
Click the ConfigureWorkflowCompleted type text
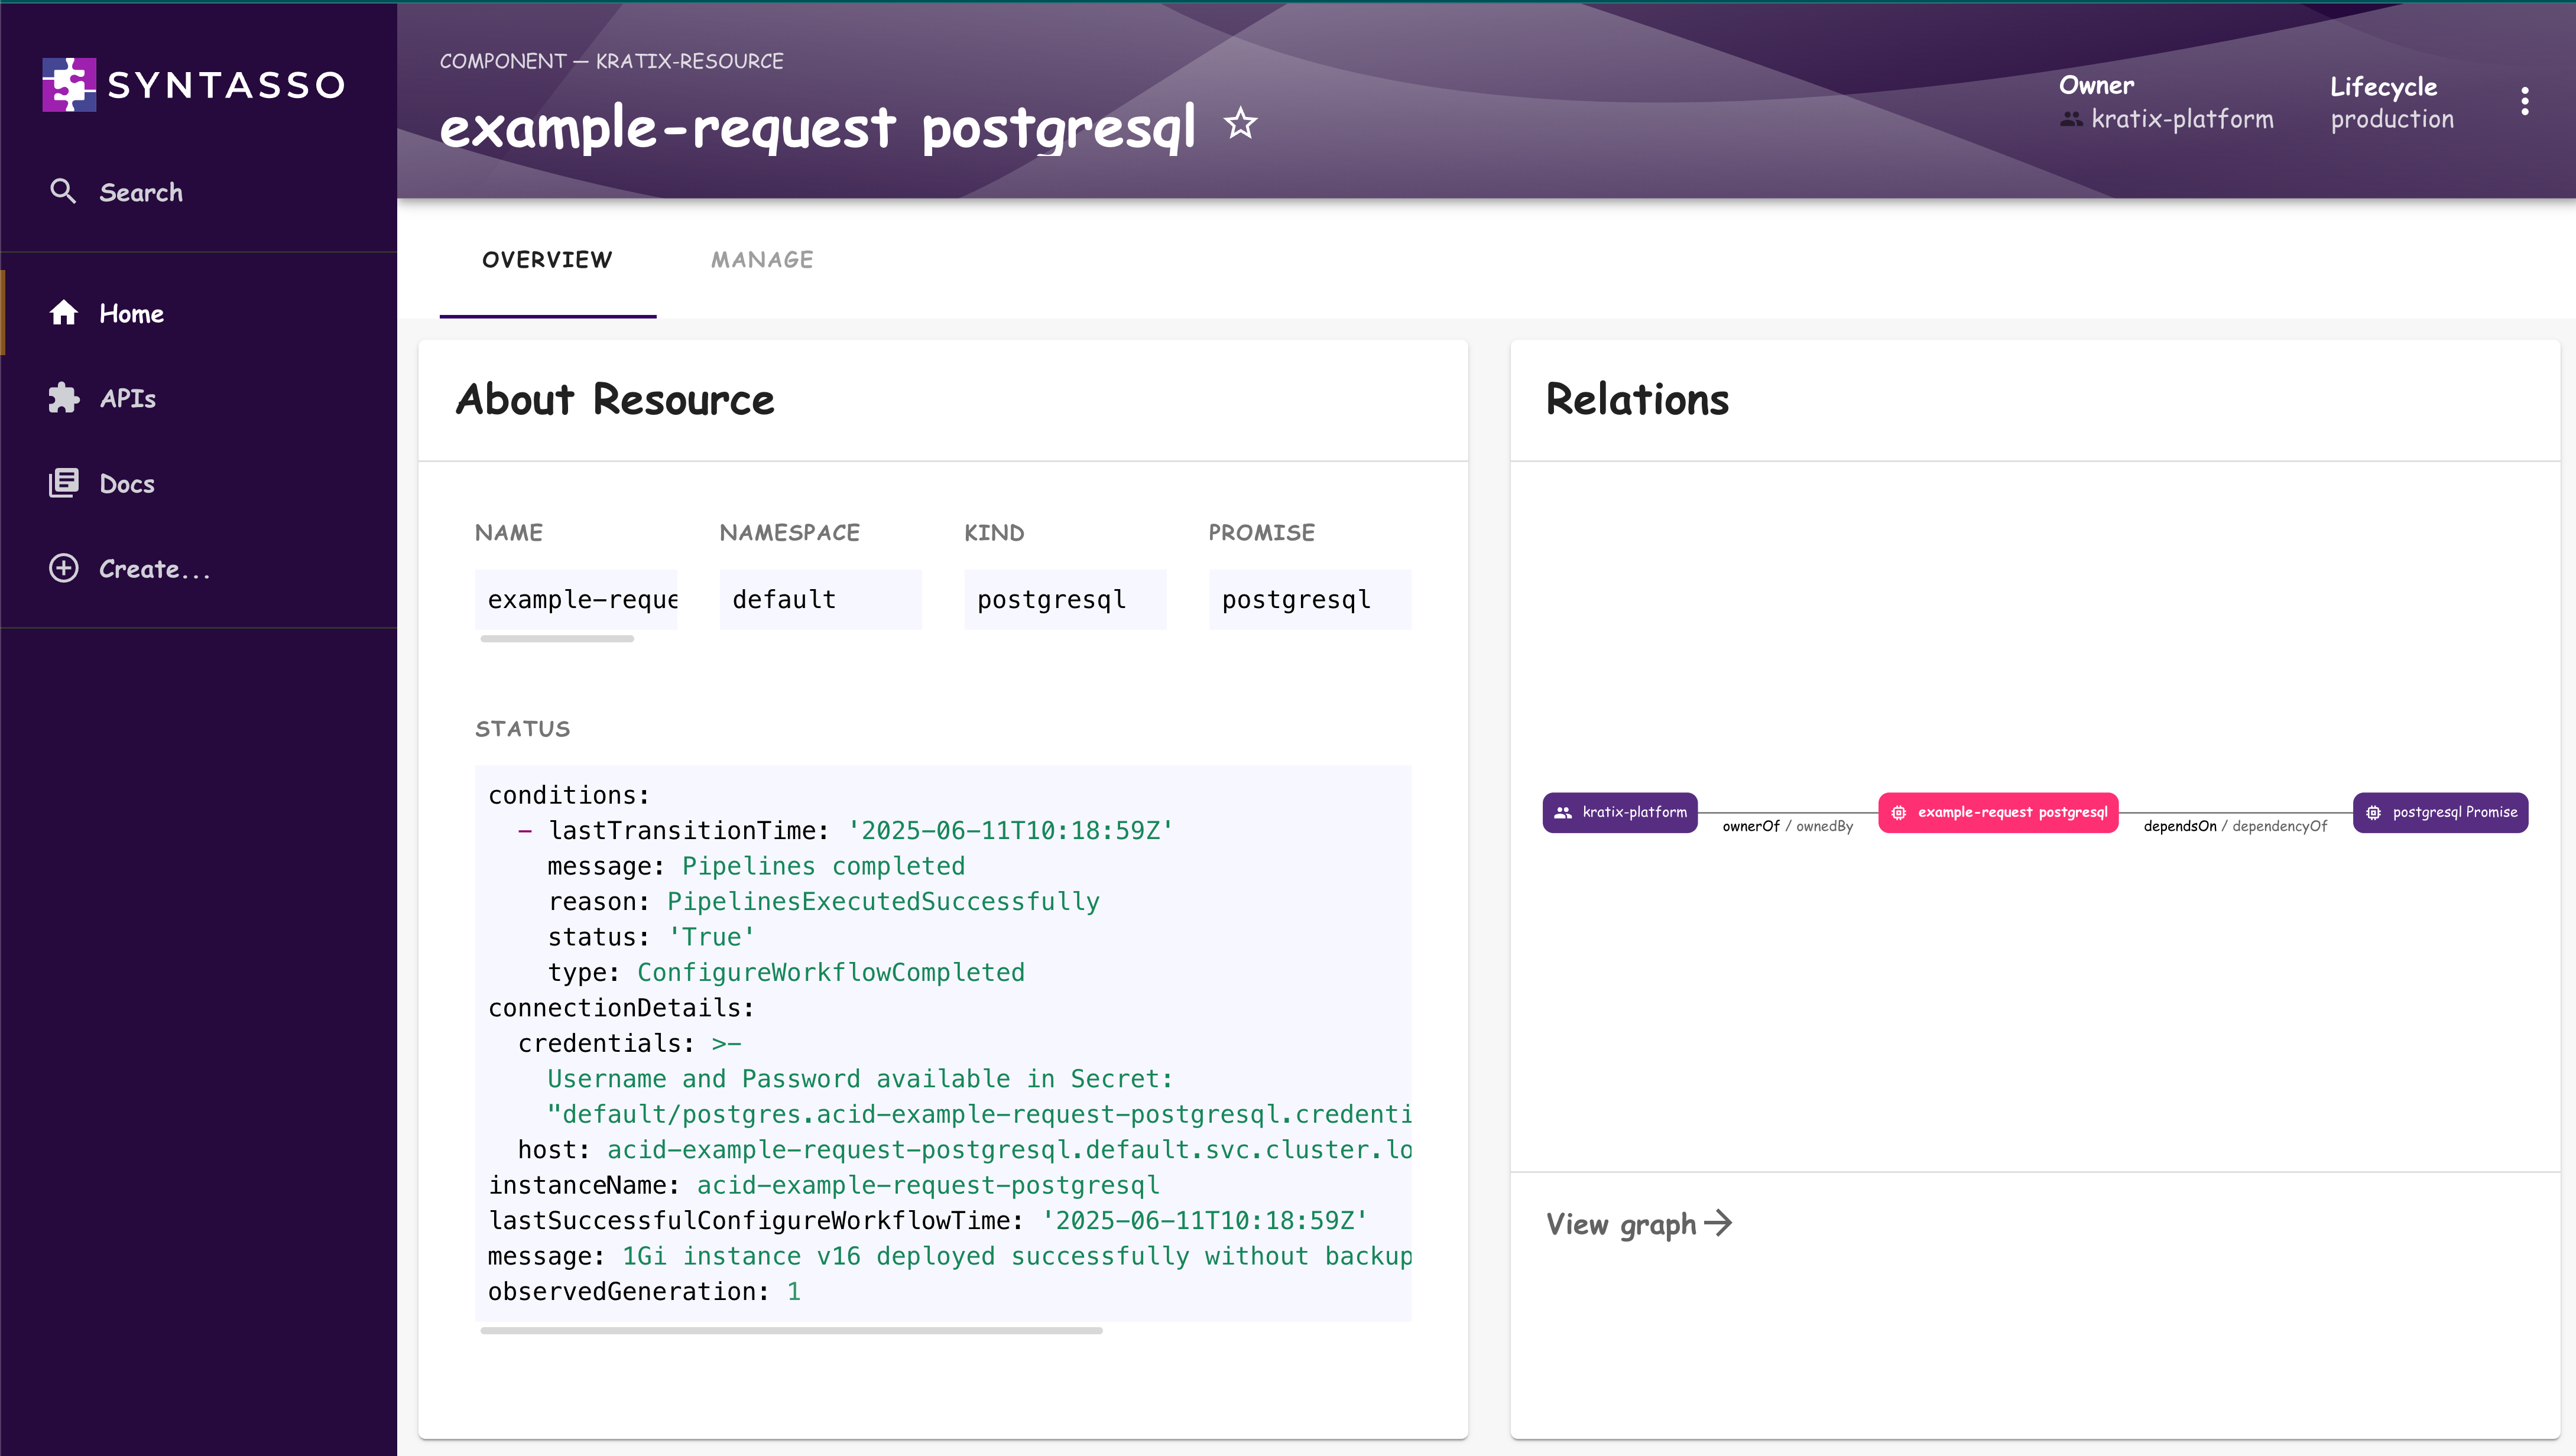click(x=830, y=972)
